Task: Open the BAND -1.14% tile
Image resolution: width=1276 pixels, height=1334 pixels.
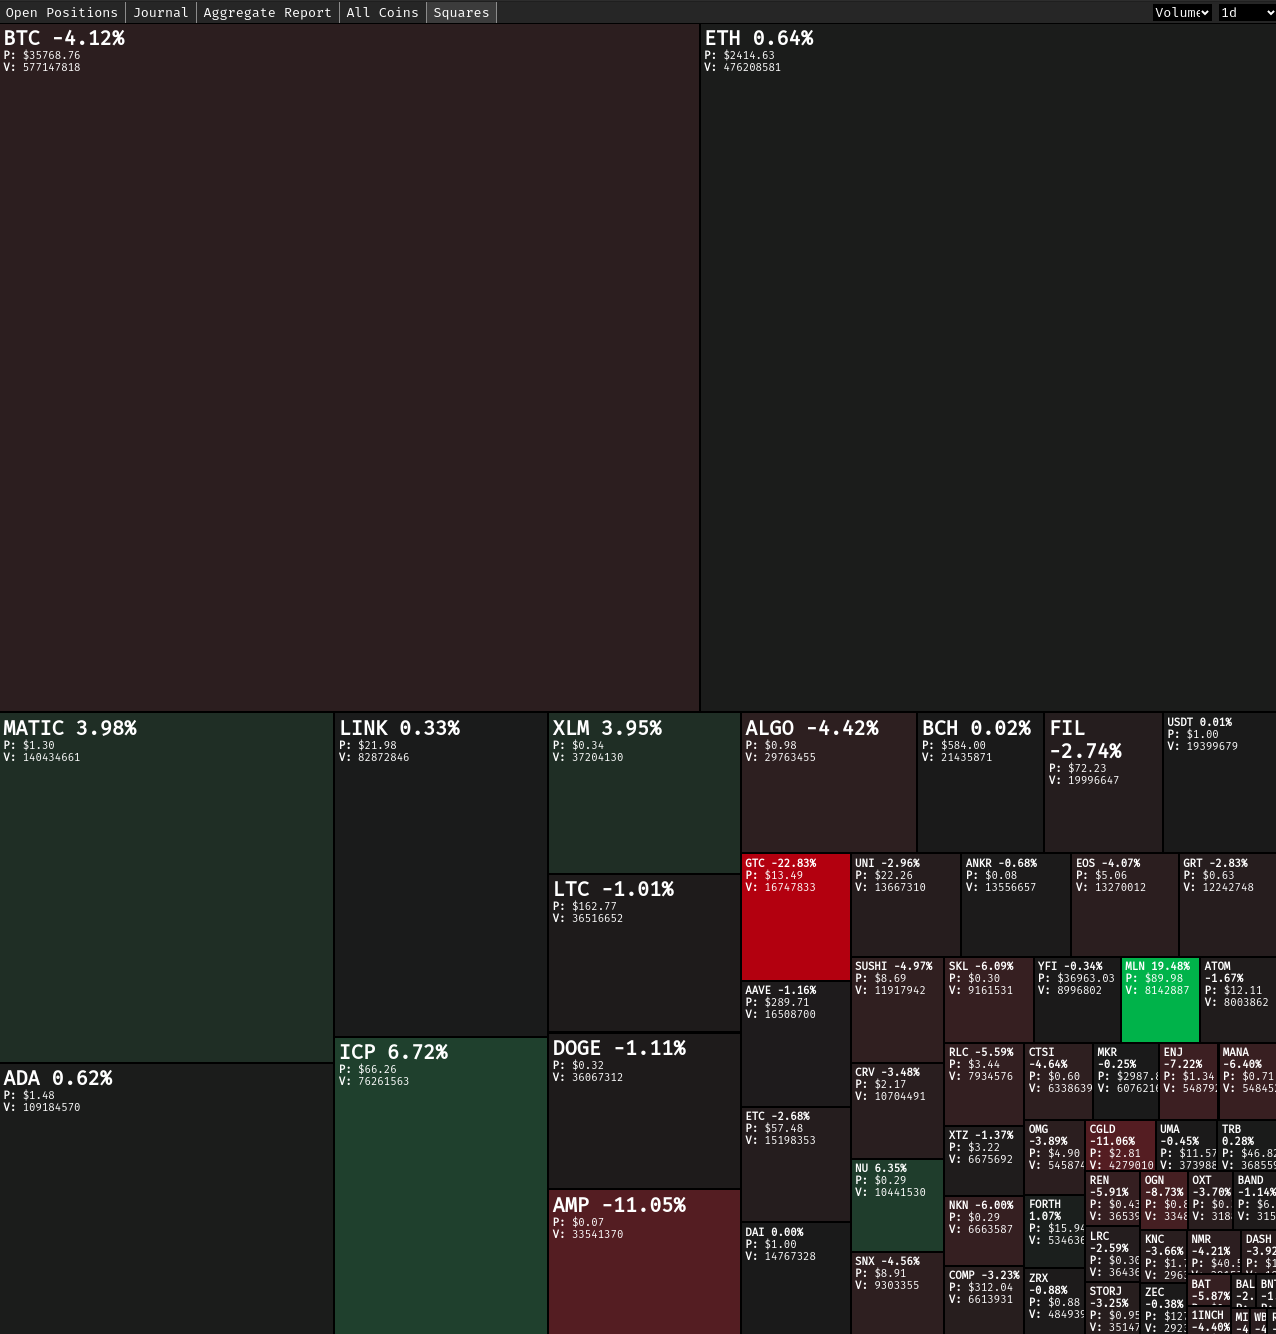Action: tap(1255, 1199)
